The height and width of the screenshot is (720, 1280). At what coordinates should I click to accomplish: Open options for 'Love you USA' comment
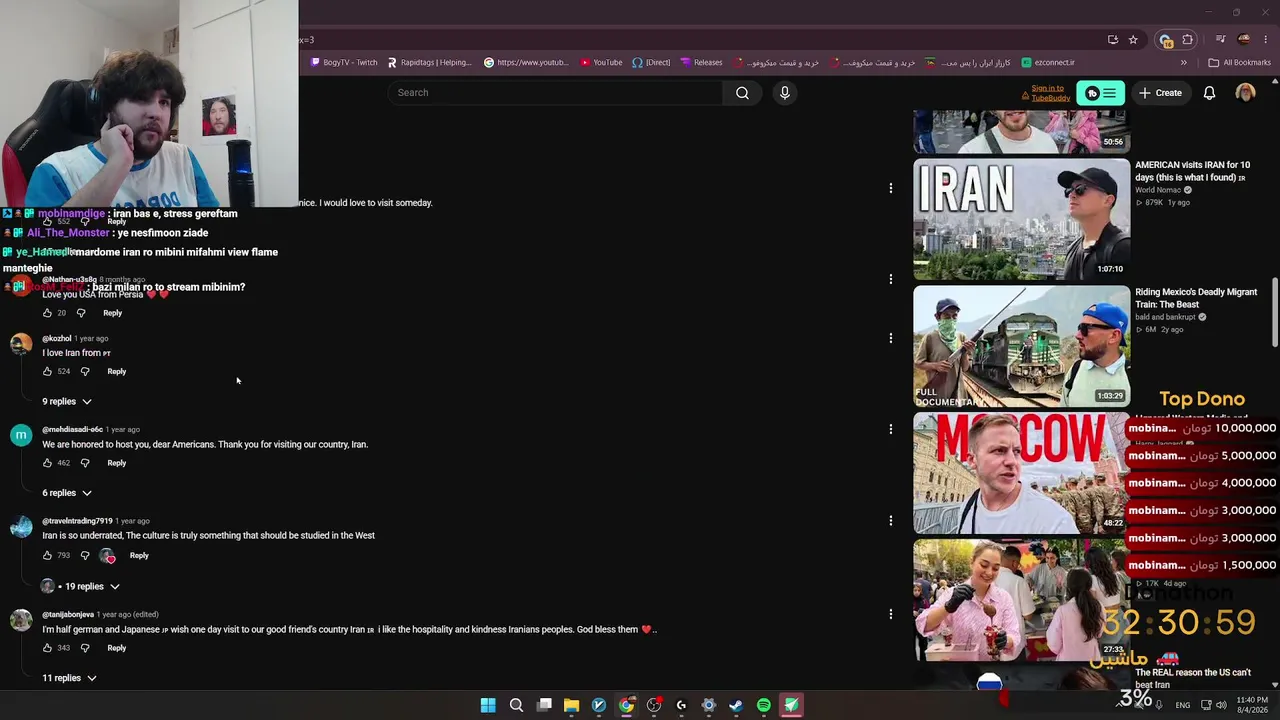tap(890, 279)
